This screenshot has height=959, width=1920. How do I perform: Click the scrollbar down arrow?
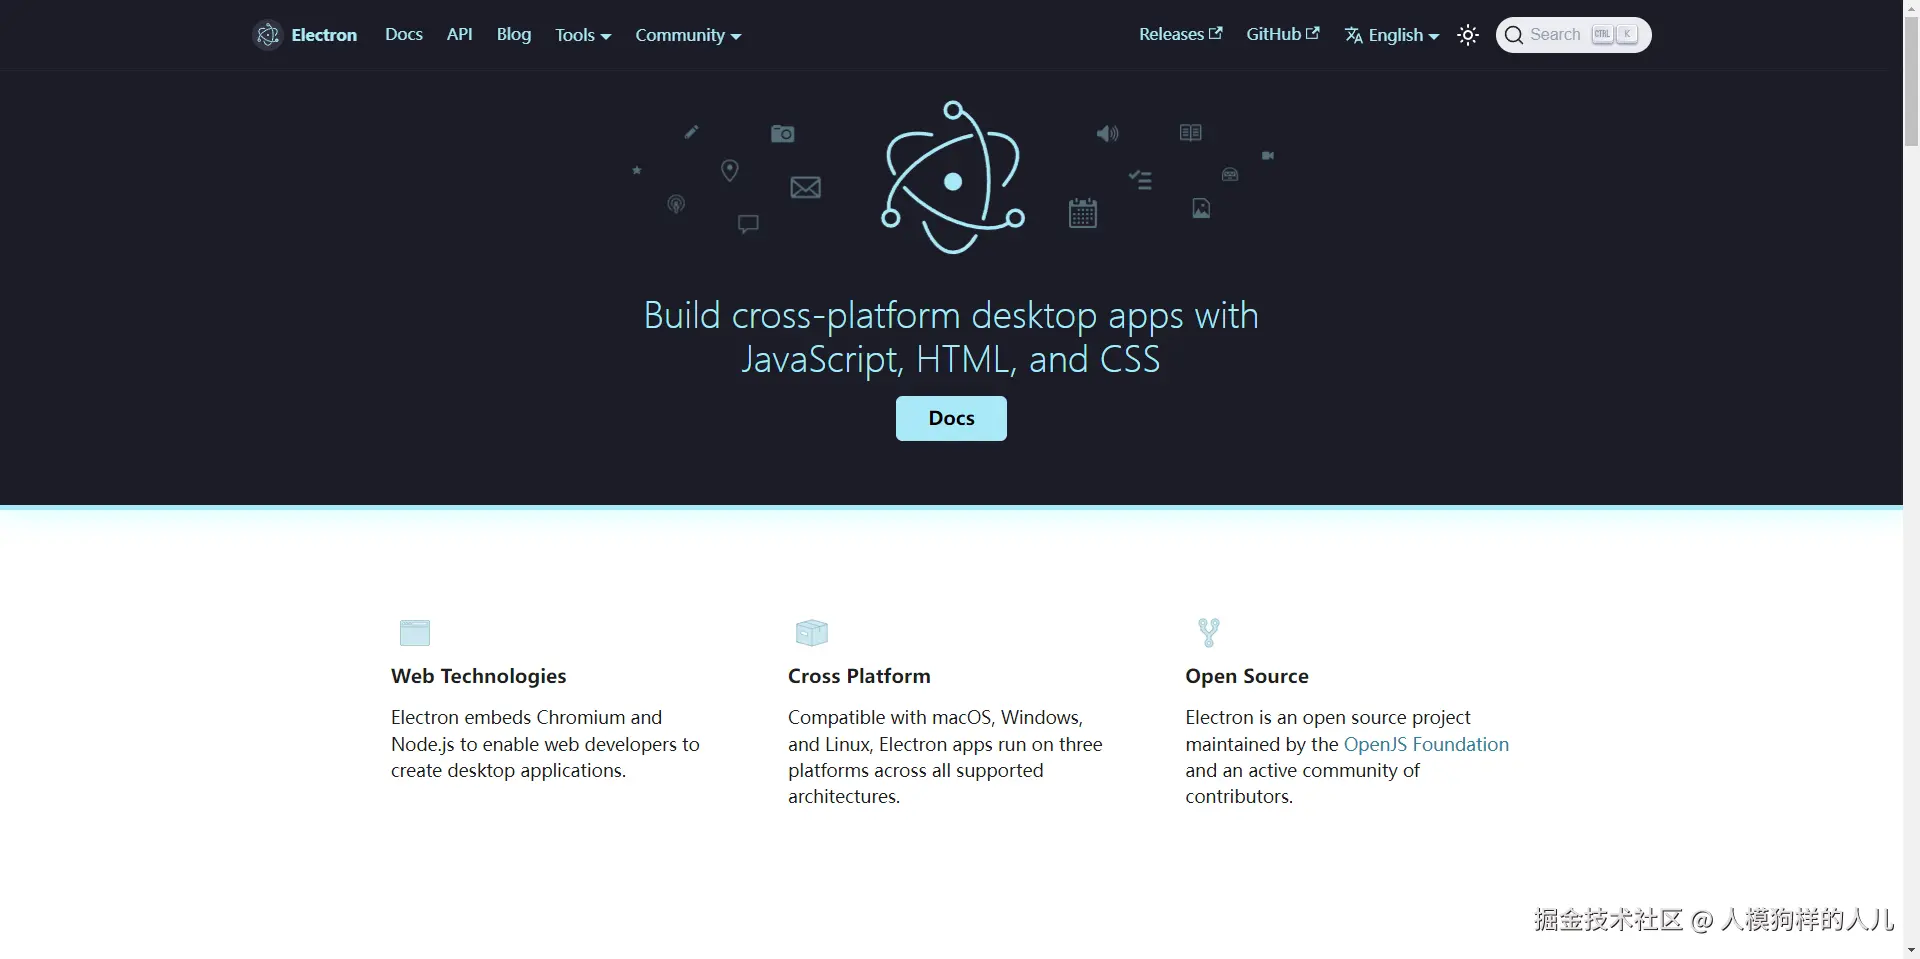tap(1911, 950)
